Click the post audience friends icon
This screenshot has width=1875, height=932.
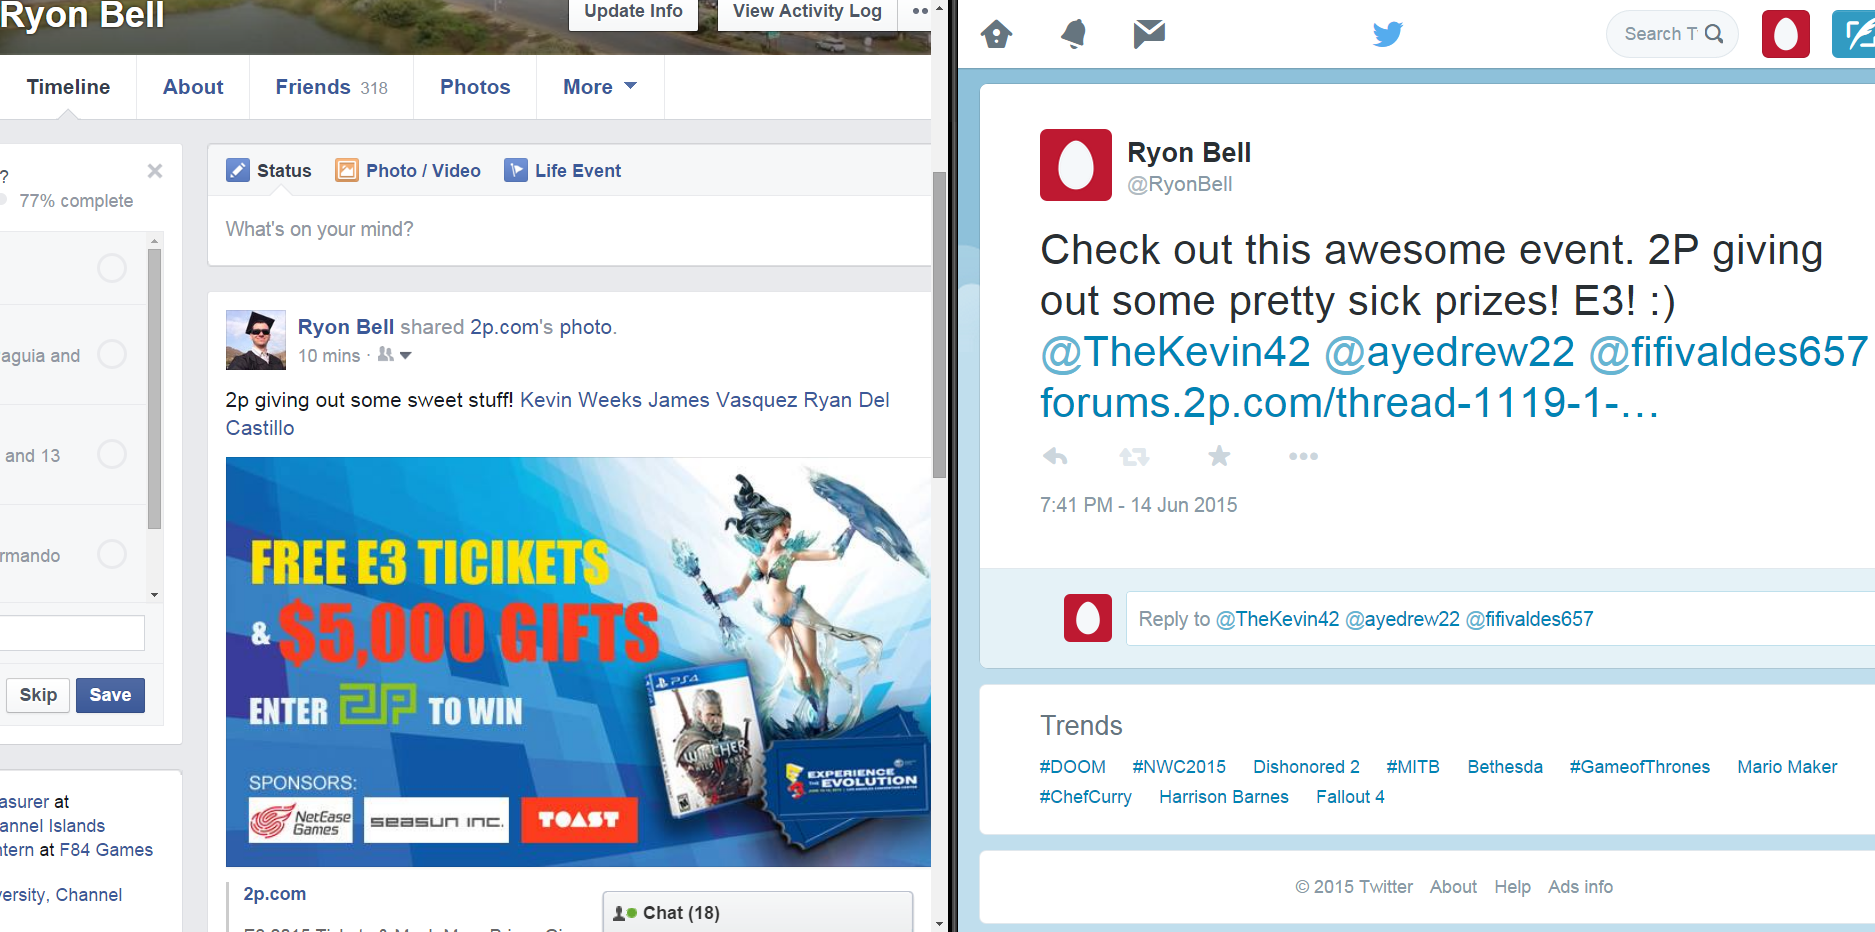[x=385, y=355]
